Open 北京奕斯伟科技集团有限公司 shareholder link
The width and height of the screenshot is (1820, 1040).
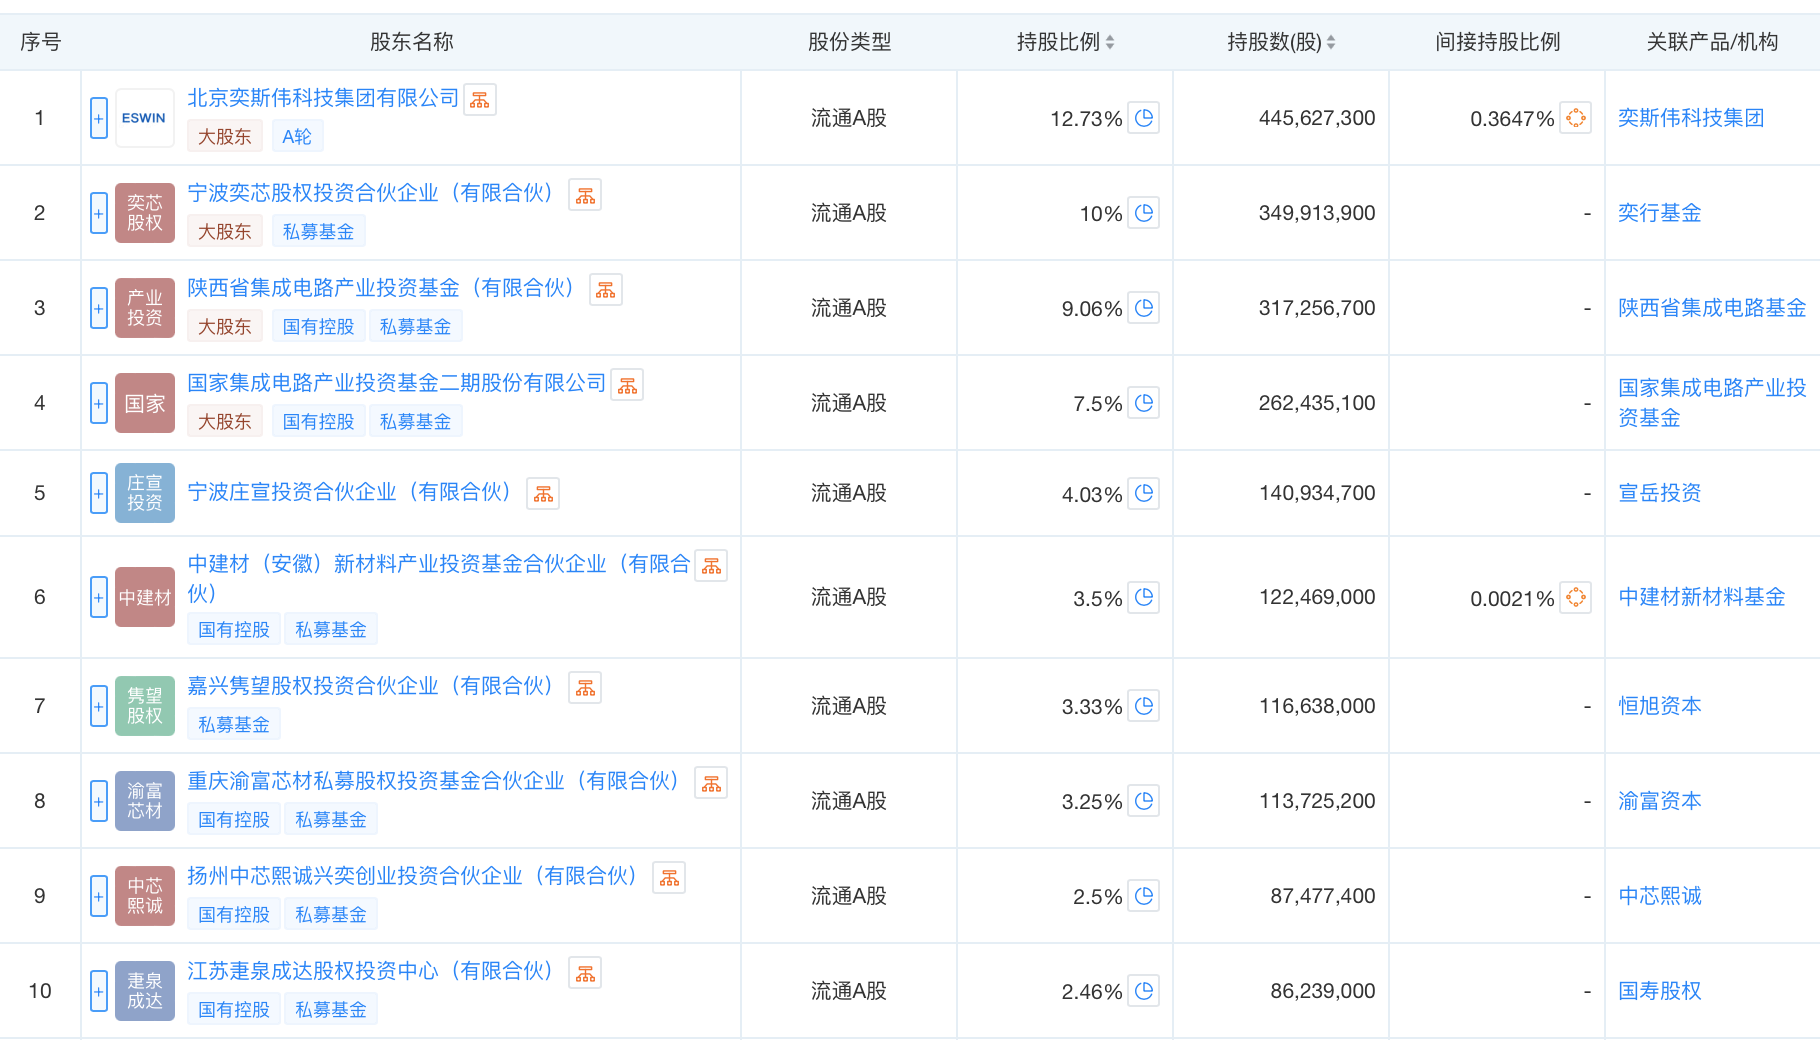[x=323, y=98]
